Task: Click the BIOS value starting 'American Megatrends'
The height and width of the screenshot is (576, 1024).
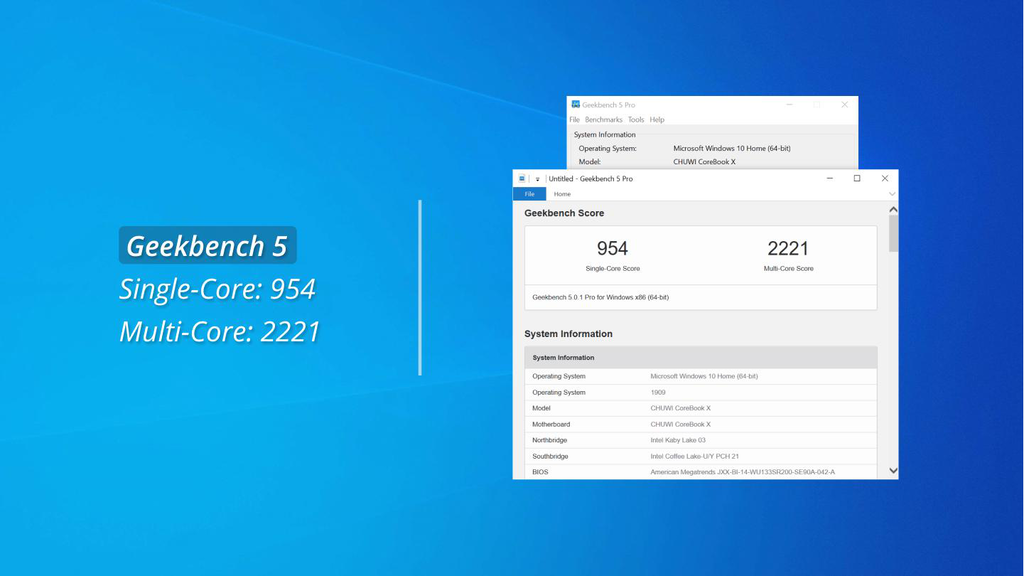Action: click(x=743, y=472)
